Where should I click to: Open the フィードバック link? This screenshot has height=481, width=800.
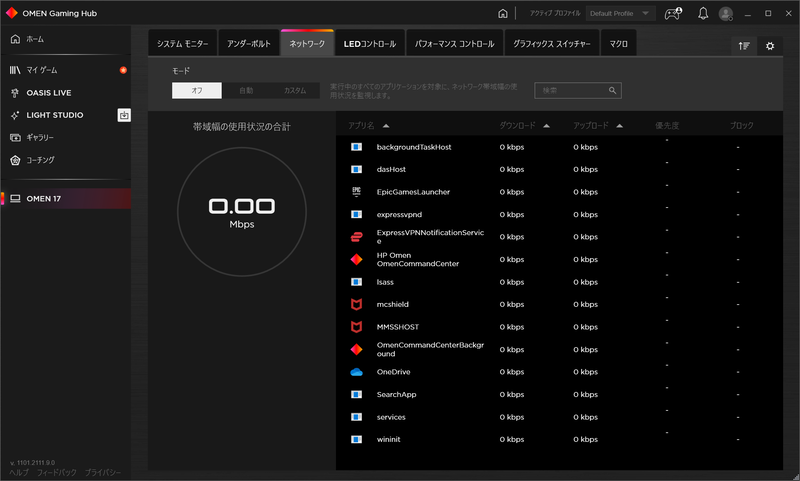(57, 473)
